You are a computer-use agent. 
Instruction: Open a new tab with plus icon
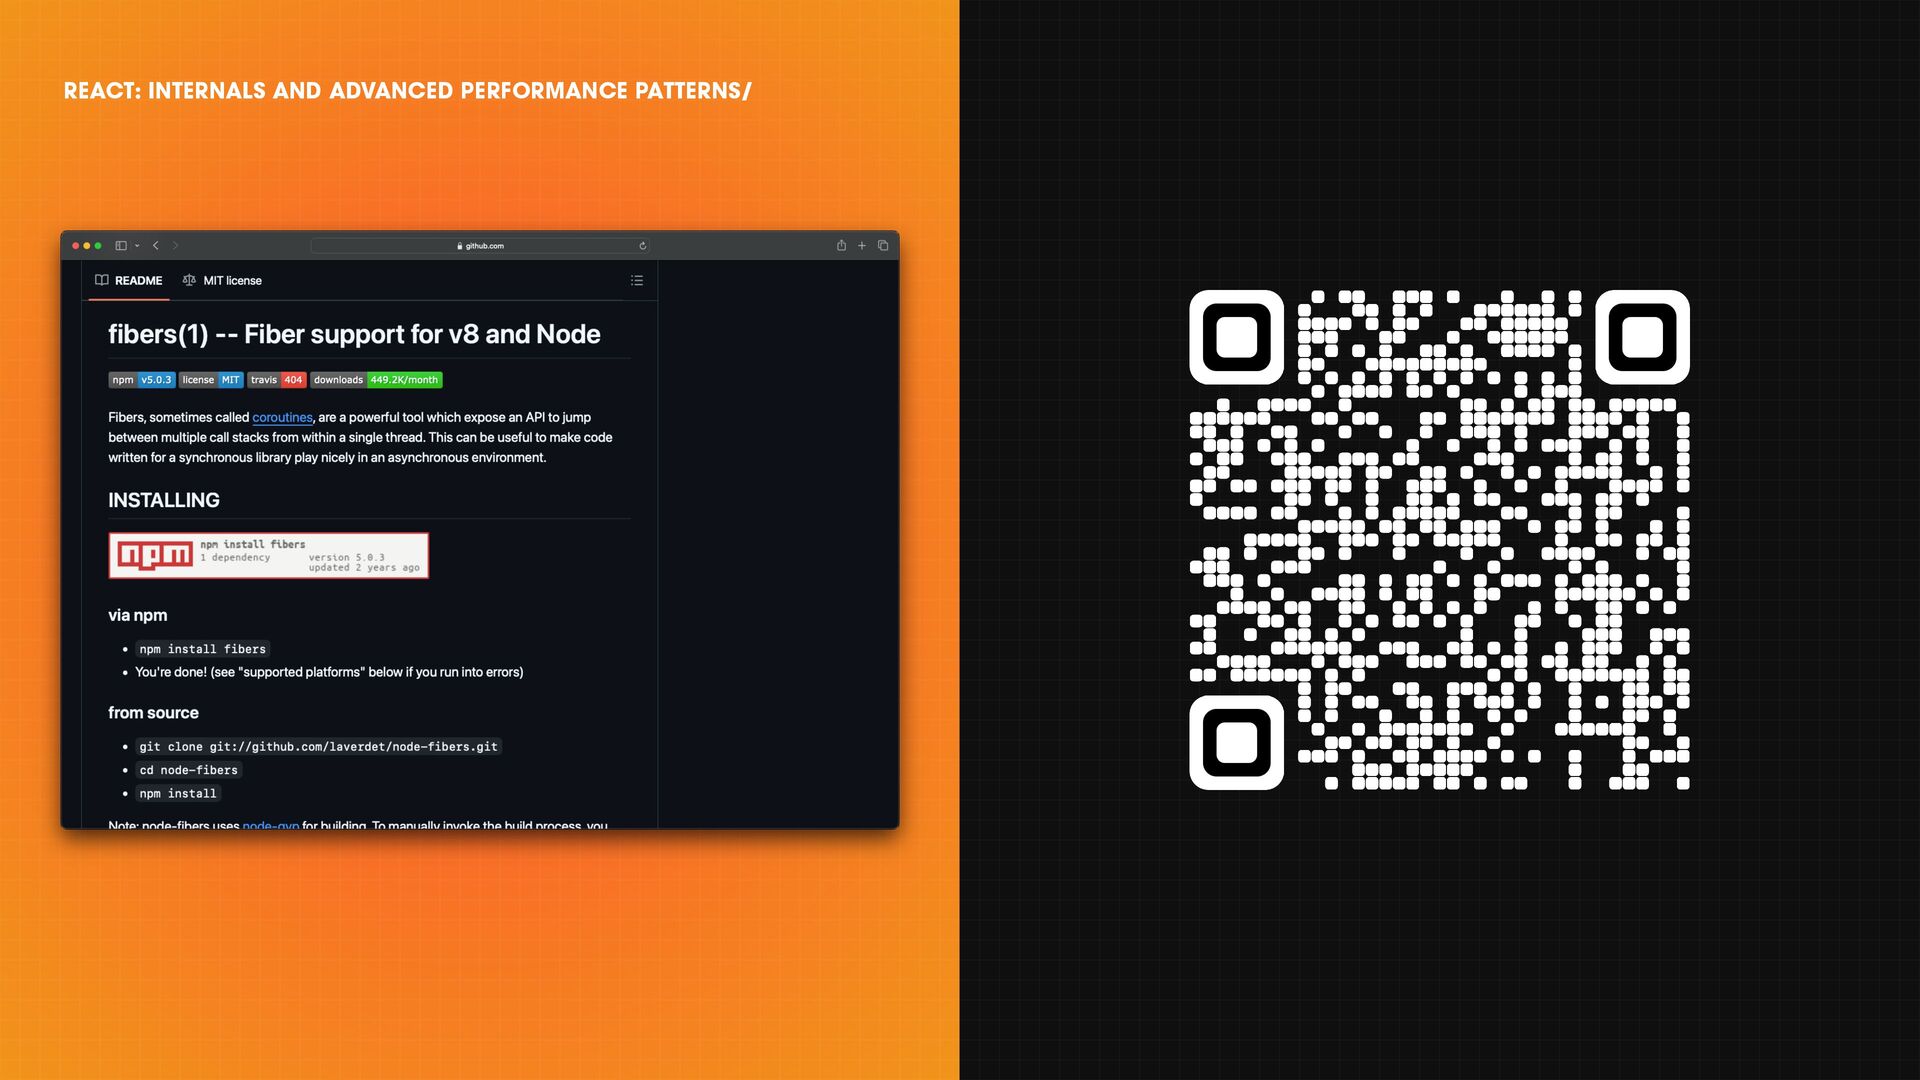tap(862, 245)
